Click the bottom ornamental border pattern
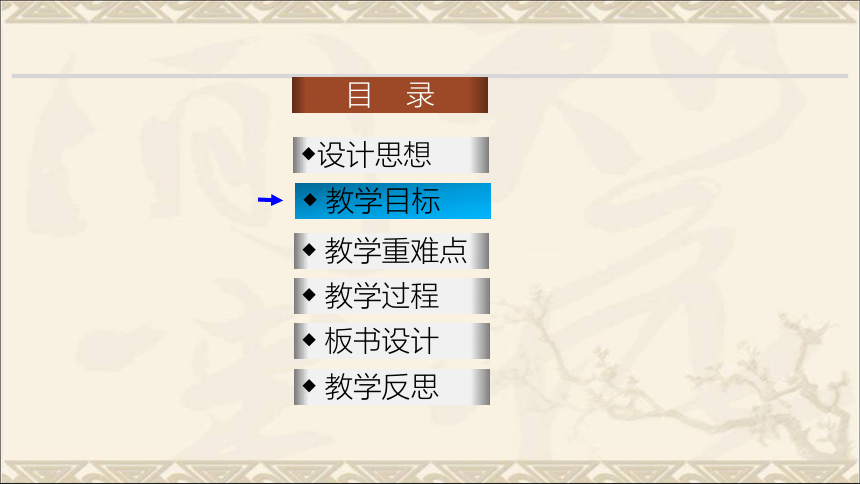 click(x=430, y=472)
